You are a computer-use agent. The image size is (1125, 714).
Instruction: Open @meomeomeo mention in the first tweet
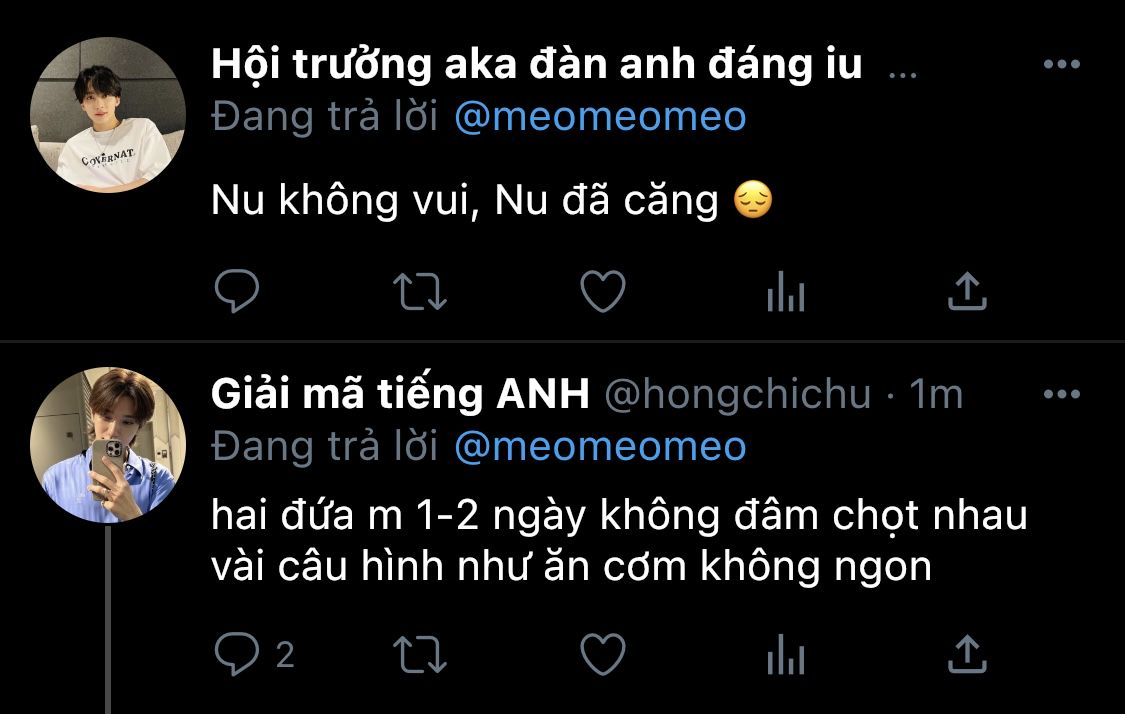[601, 117]
